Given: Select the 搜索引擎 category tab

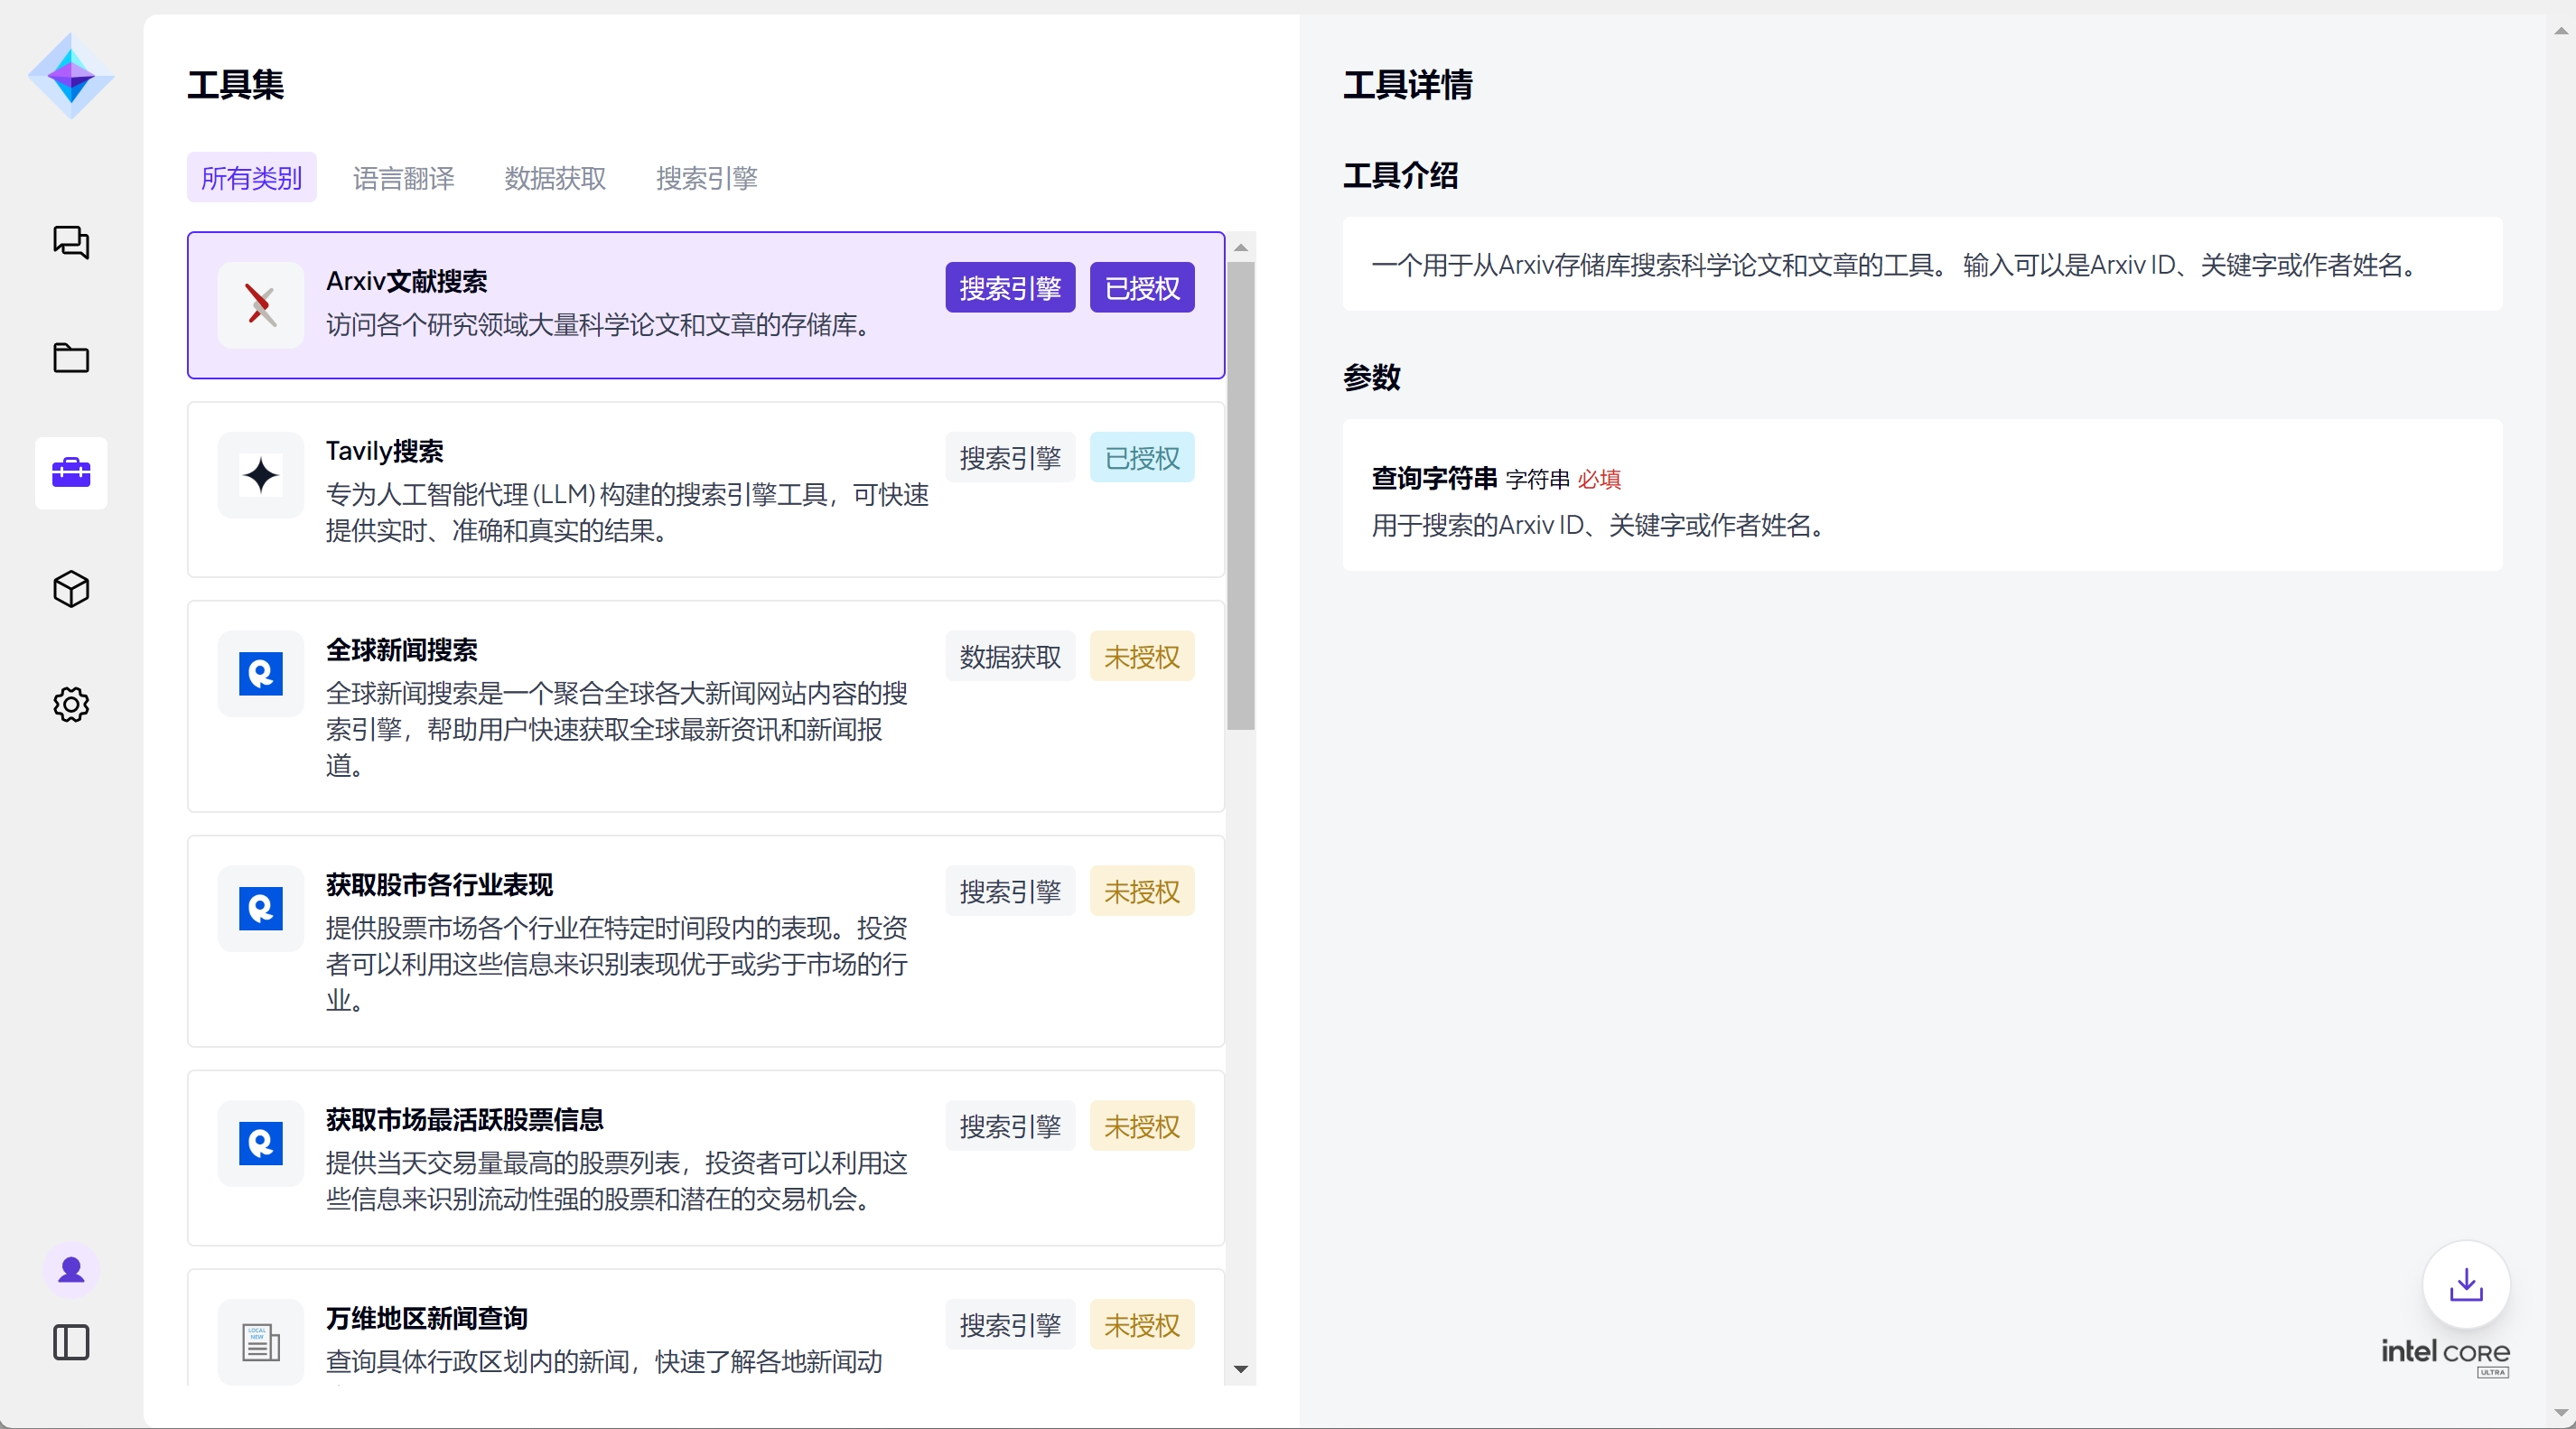Looking at the screenshot, I should [x=706, y=178].
